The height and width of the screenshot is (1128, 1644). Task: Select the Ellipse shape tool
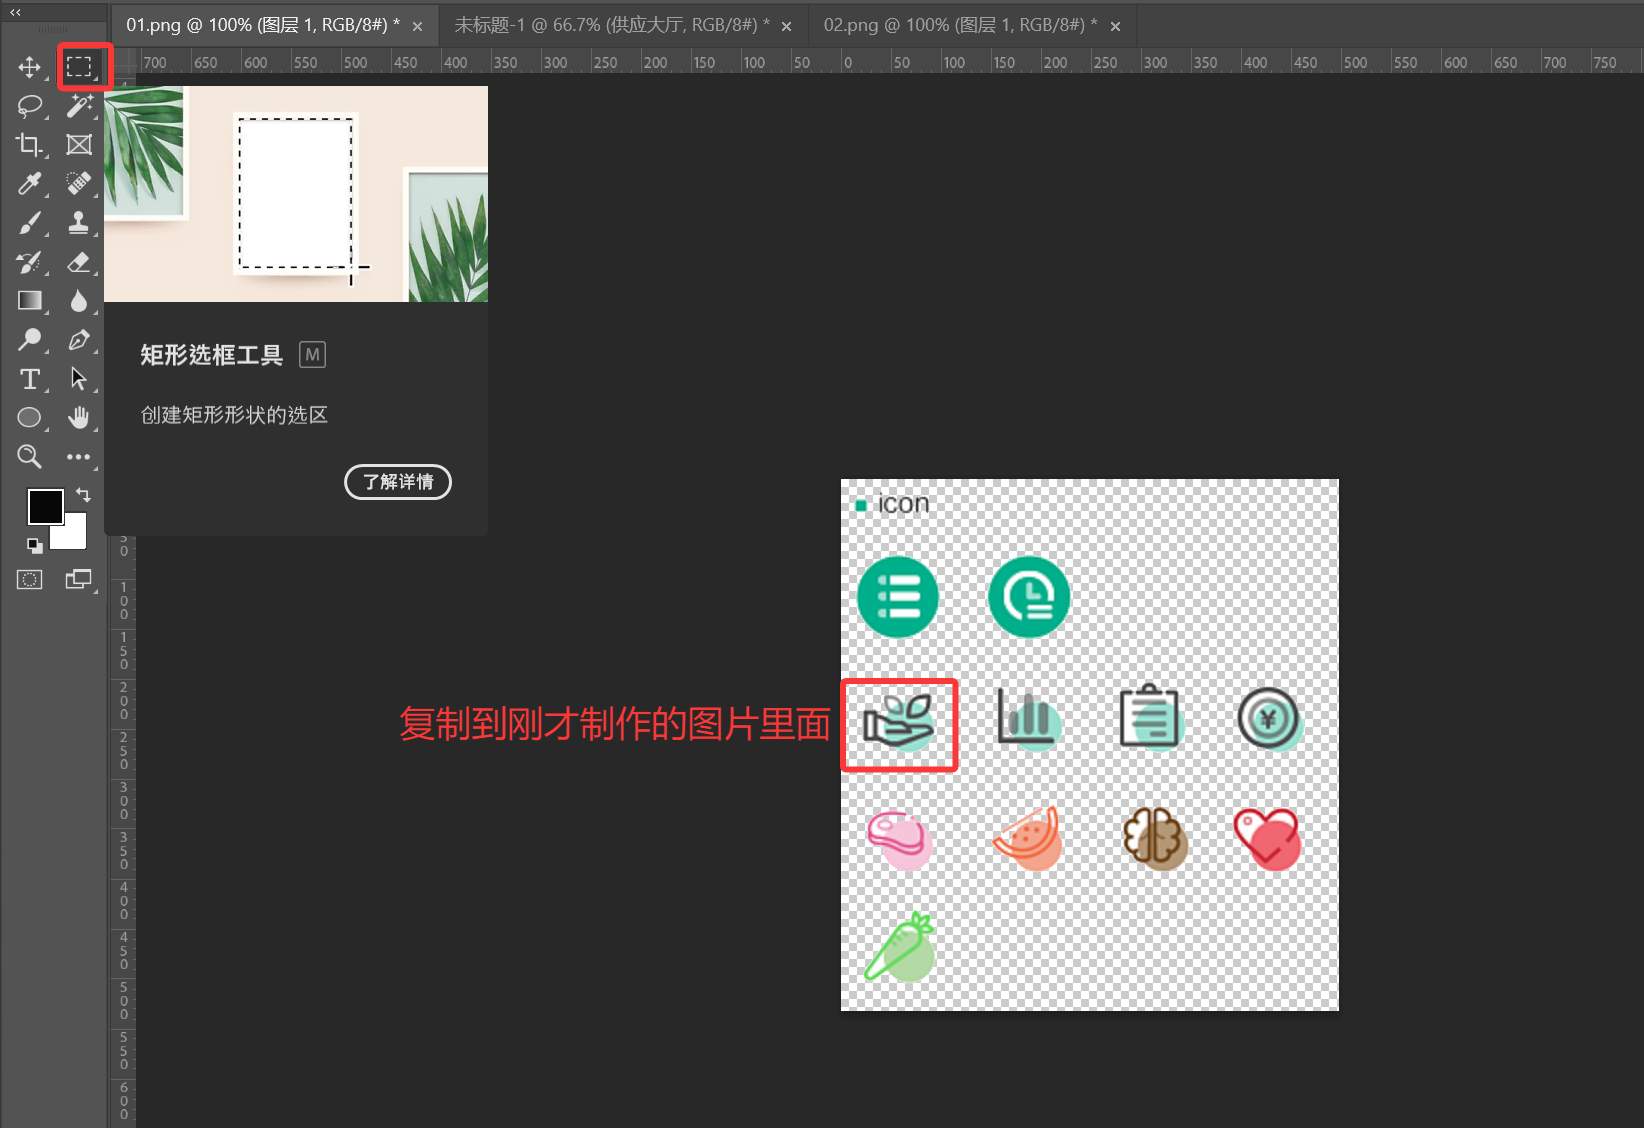coord(29,418)
